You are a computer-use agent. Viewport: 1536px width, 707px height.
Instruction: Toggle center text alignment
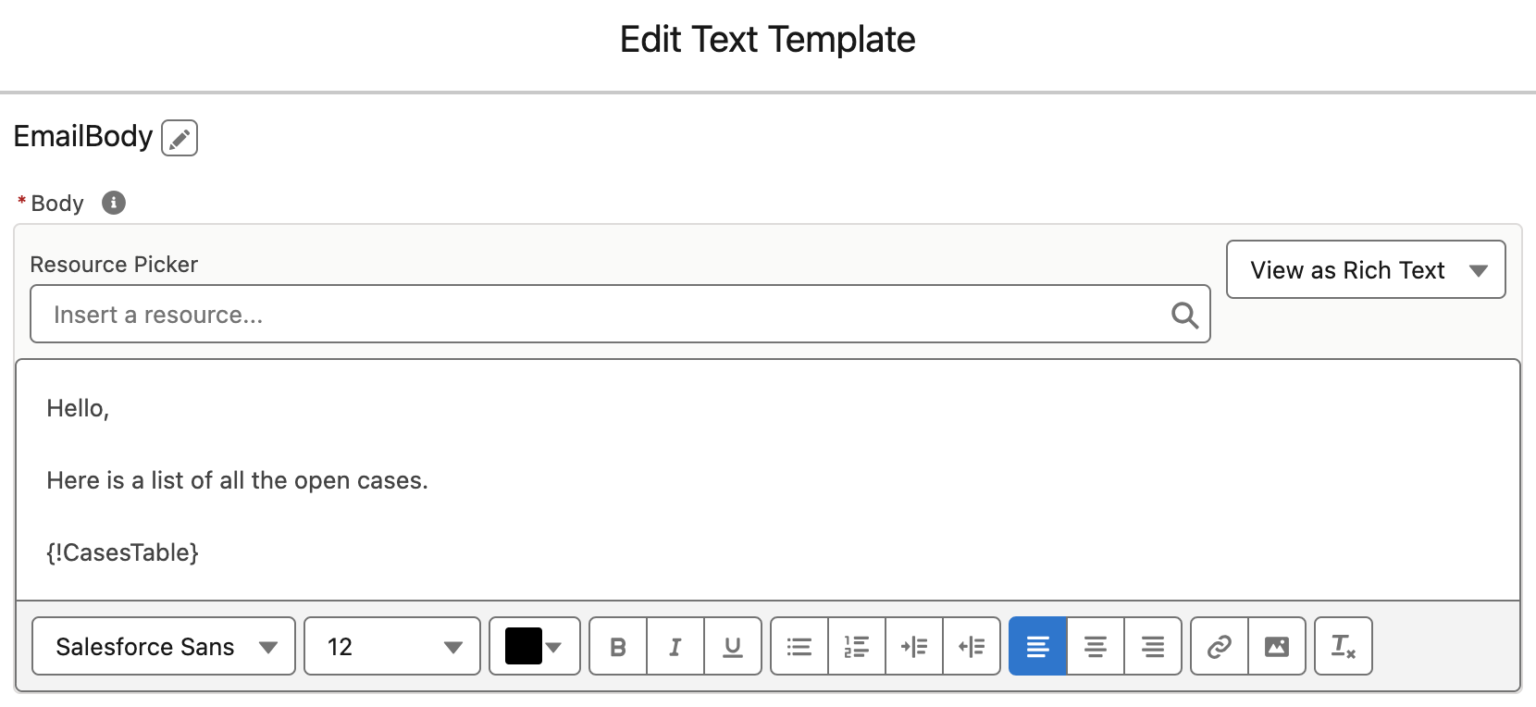[x=1095, y=646]
